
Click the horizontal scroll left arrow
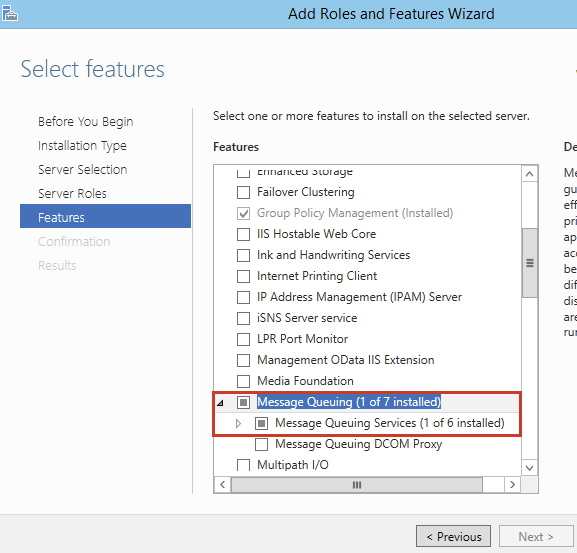[x=222, y=485]
